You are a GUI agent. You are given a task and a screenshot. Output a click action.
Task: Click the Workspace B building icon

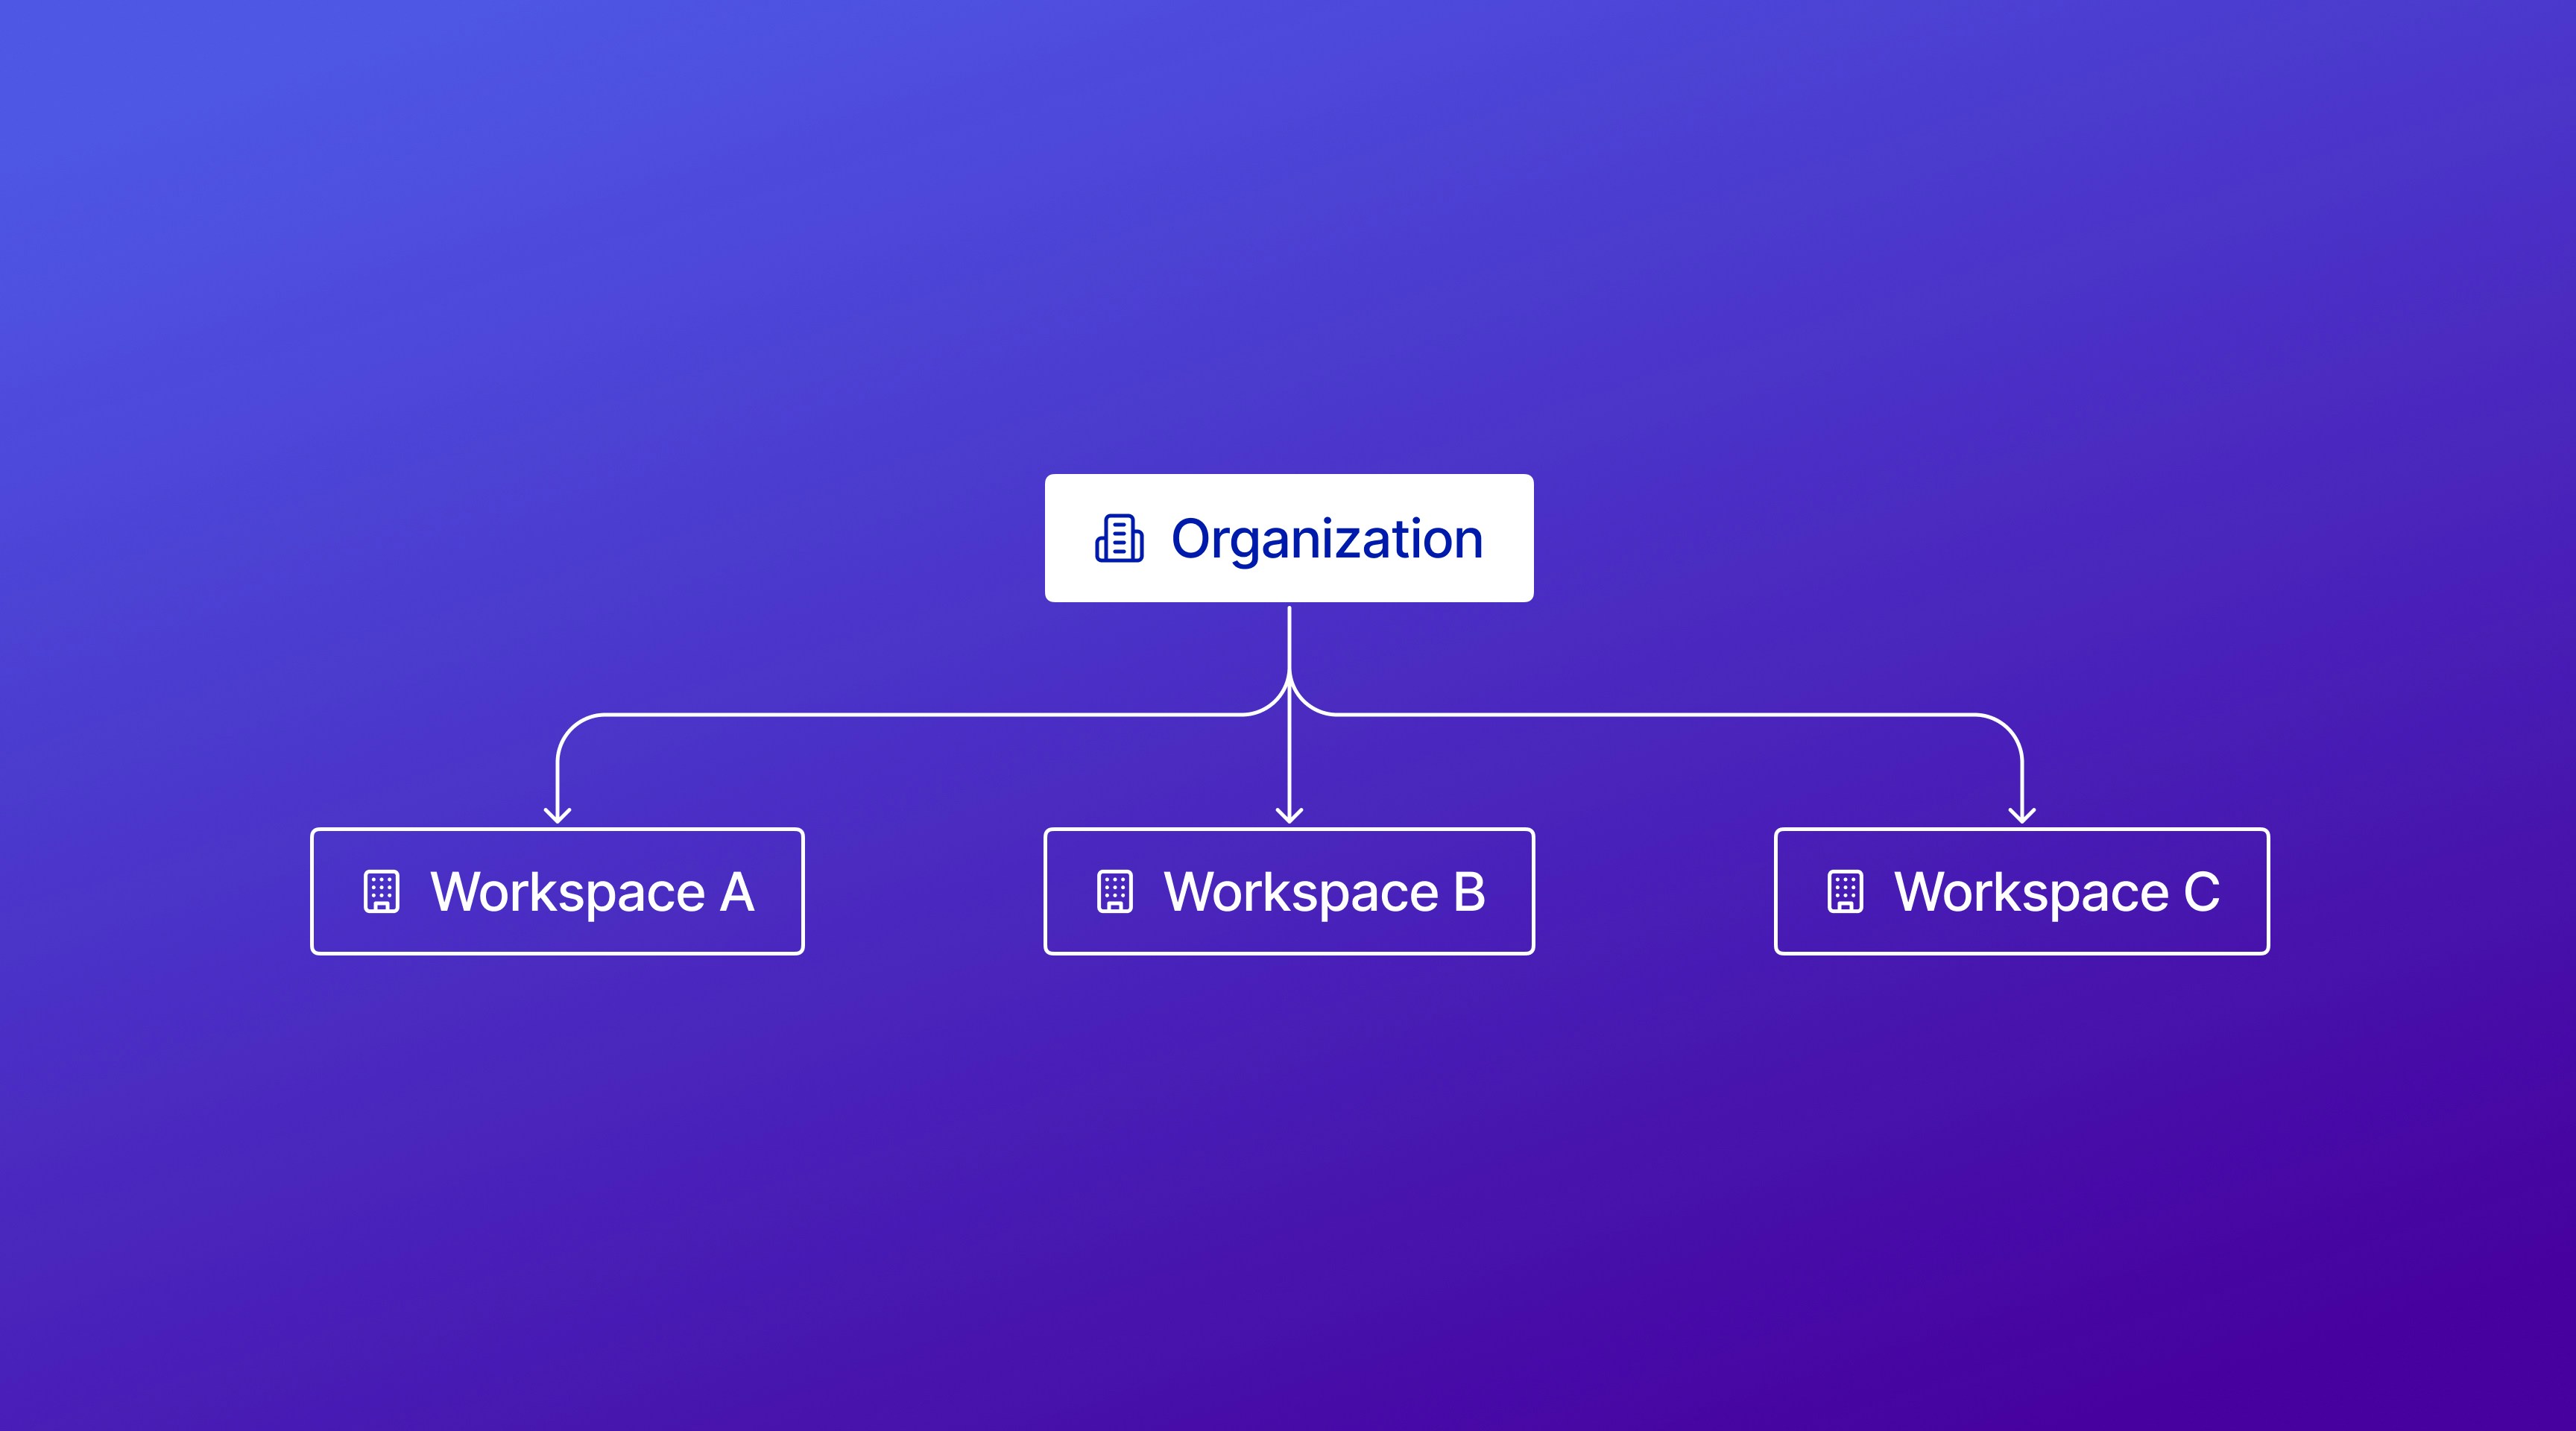coord(1115,892)
